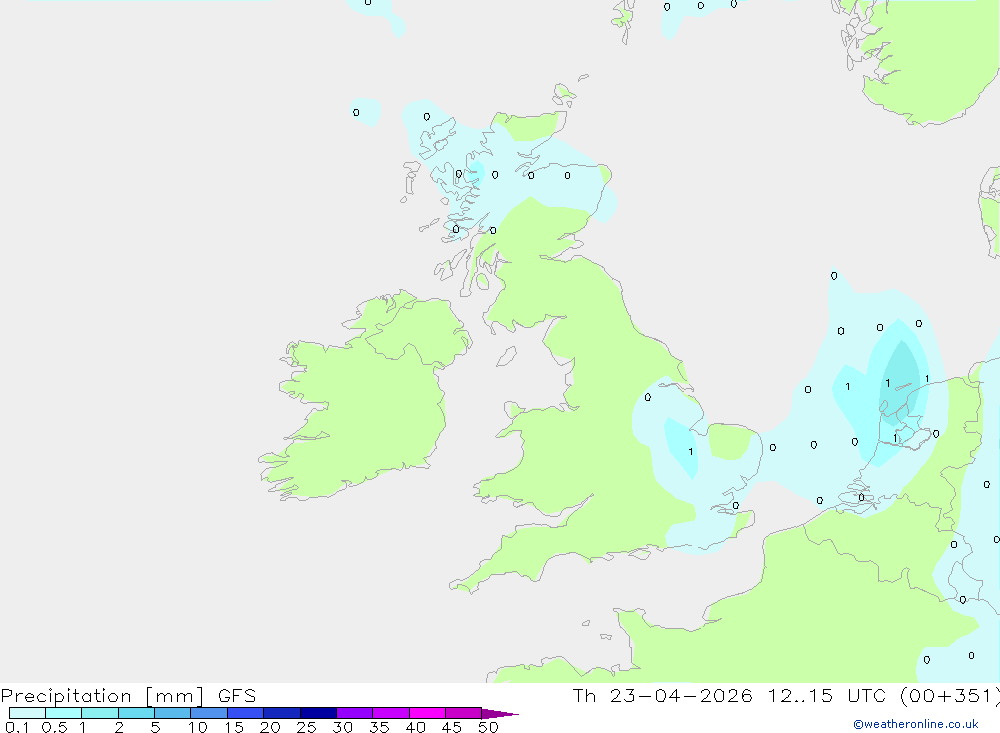The image size is (1000, 733).
Task: Select the lightest 0.1 mm legend swatch
Action: pos(27,713)
